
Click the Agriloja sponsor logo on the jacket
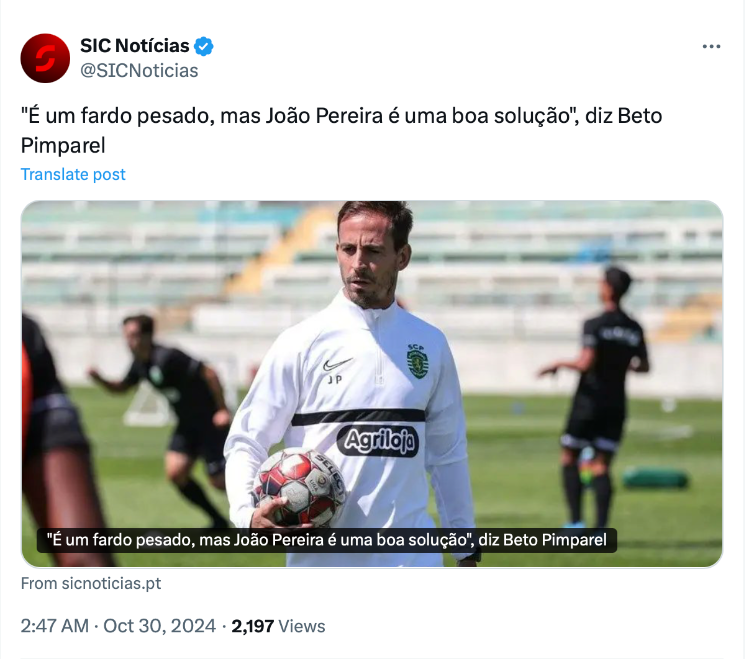(378, 440)
